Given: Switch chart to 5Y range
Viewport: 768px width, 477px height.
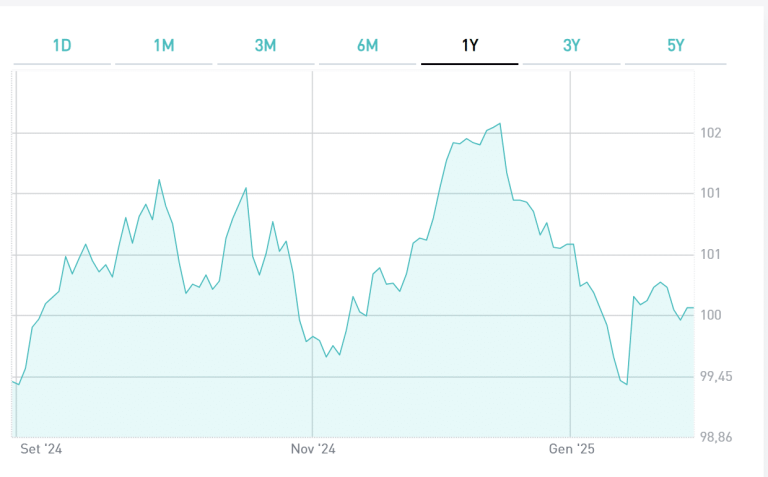Looking at the screenshot, I should coord(675,45).
